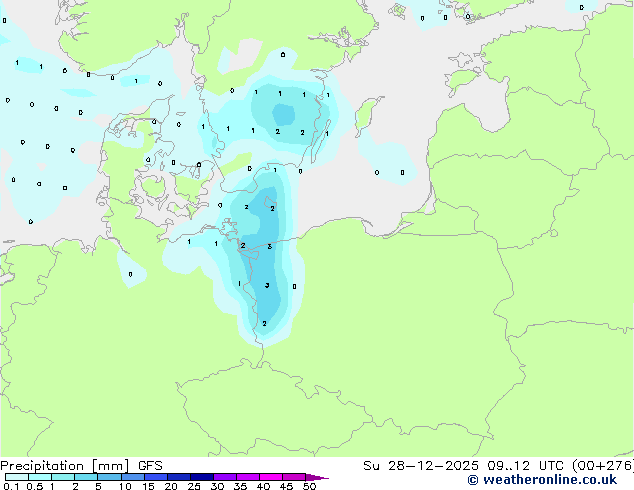
Task: Pick the 15–20 mm blue legend swatch
Action: (156, 477)
